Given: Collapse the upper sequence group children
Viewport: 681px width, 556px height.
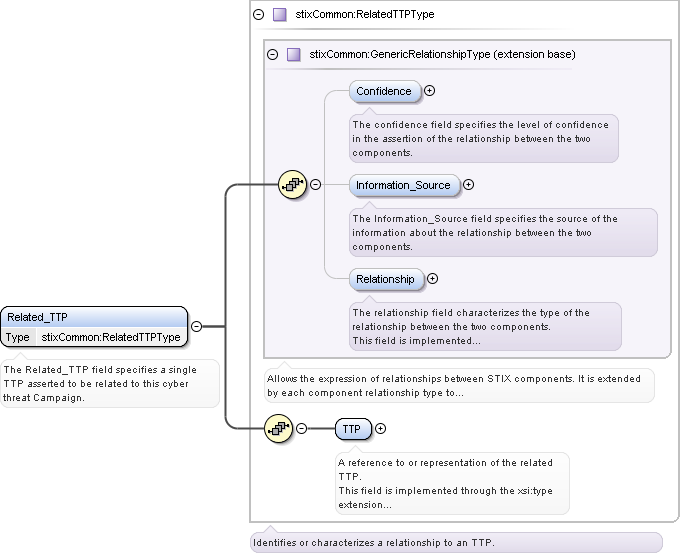Looking at the screenshot, I should [x=315, y=184].
